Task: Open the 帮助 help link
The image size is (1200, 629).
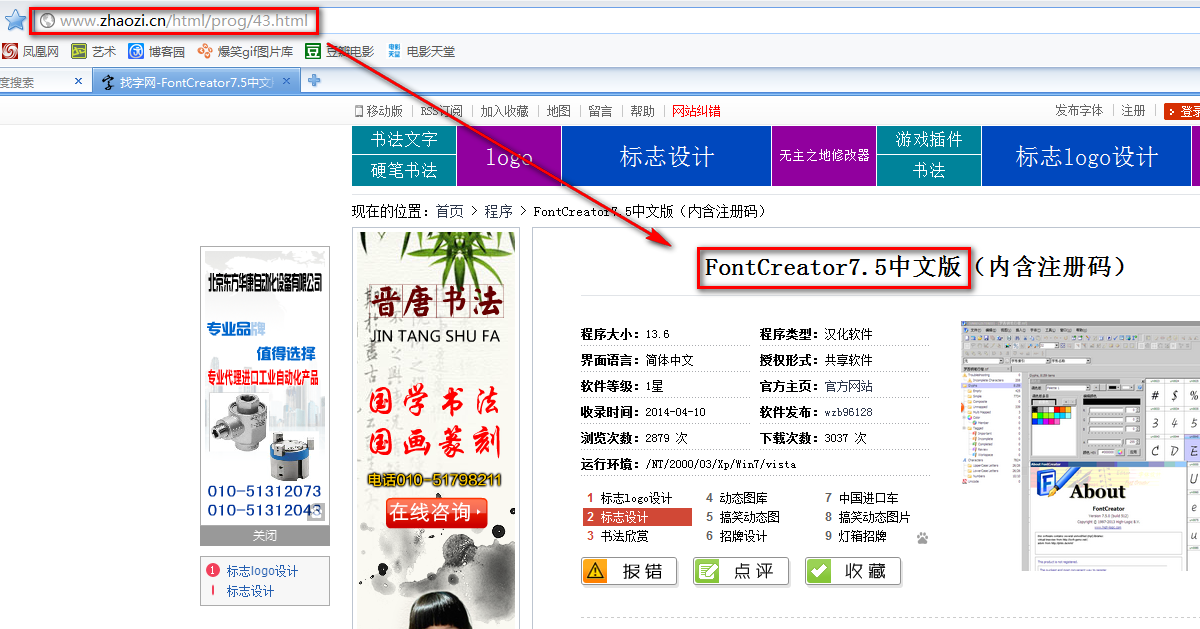Action: pyautogui.click(x=642, y=111)
